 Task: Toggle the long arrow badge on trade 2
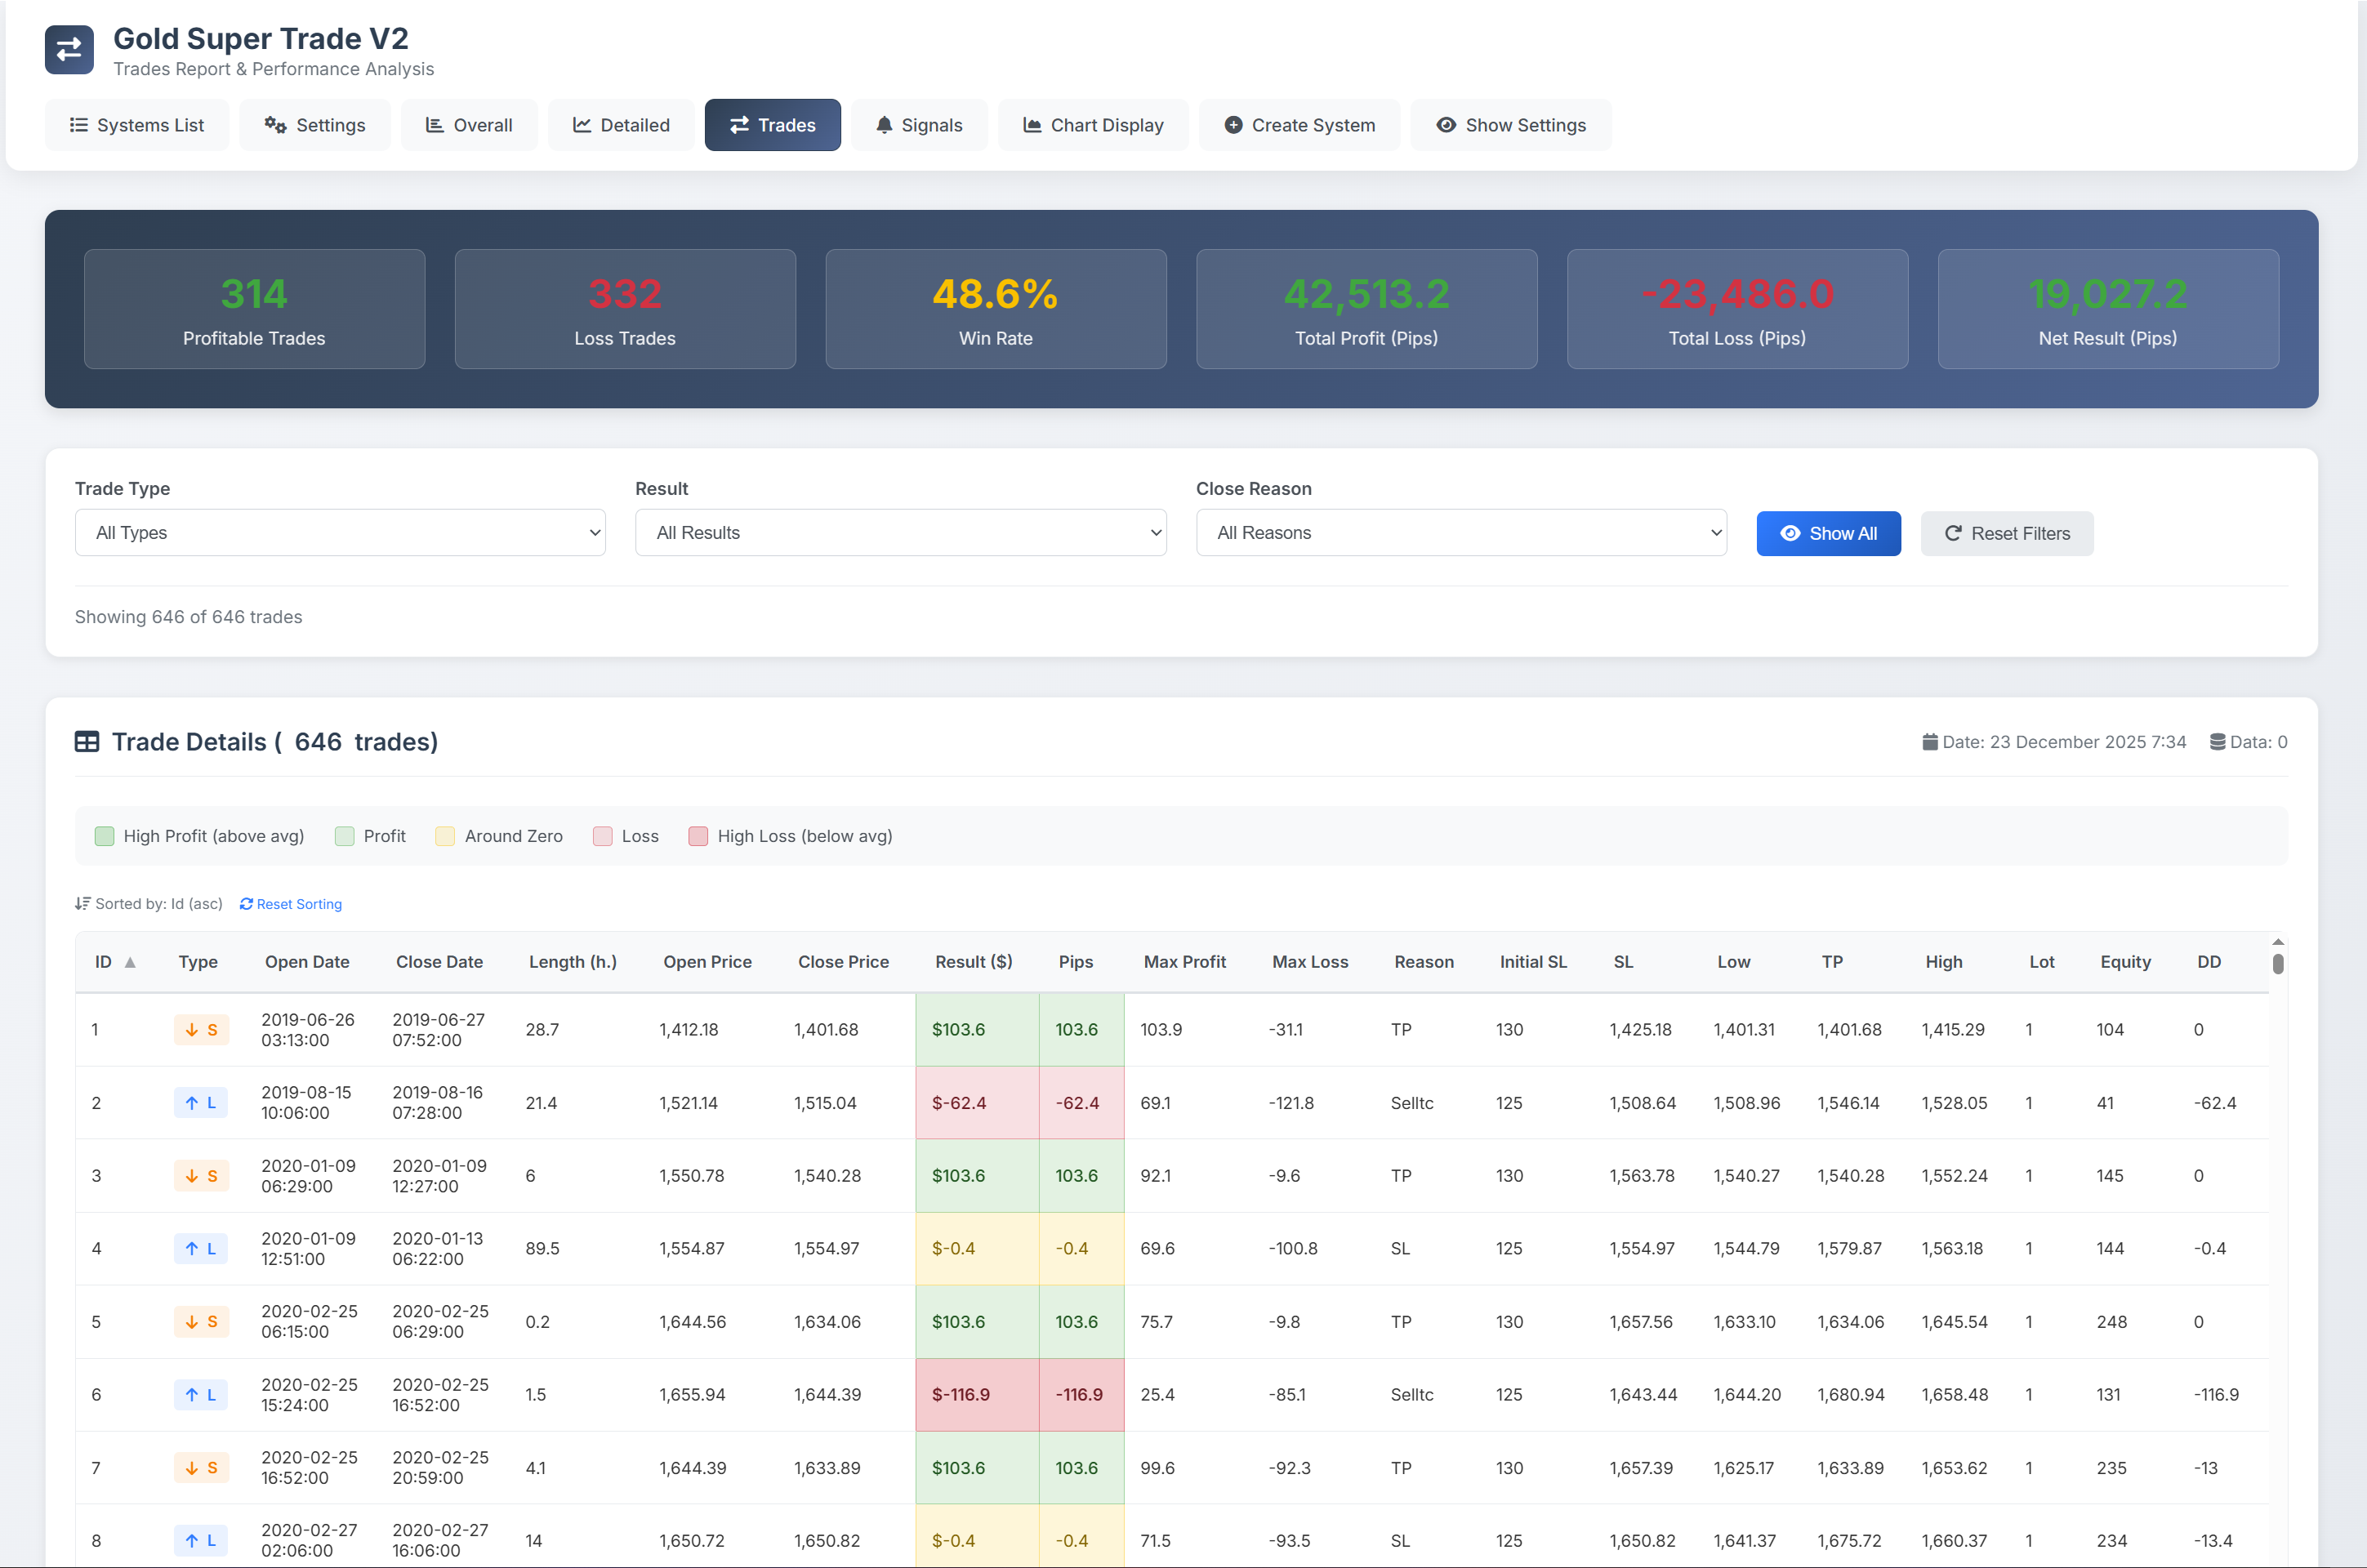click(200, 1102)
